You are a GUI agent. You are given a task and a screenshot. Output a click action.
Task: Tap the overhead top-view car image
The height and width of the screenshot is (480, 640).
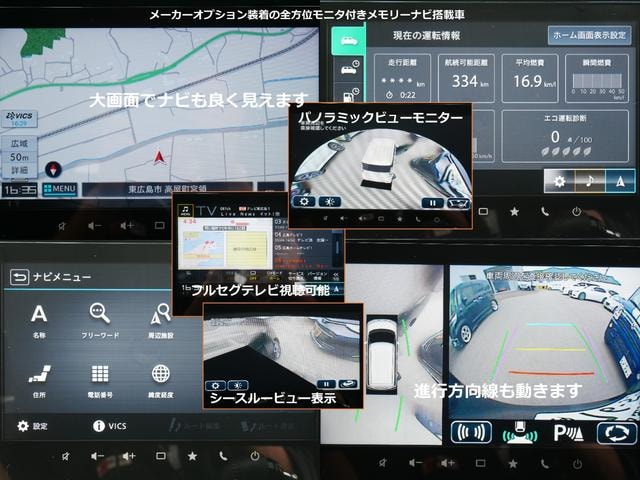click(x=382, y=353)
